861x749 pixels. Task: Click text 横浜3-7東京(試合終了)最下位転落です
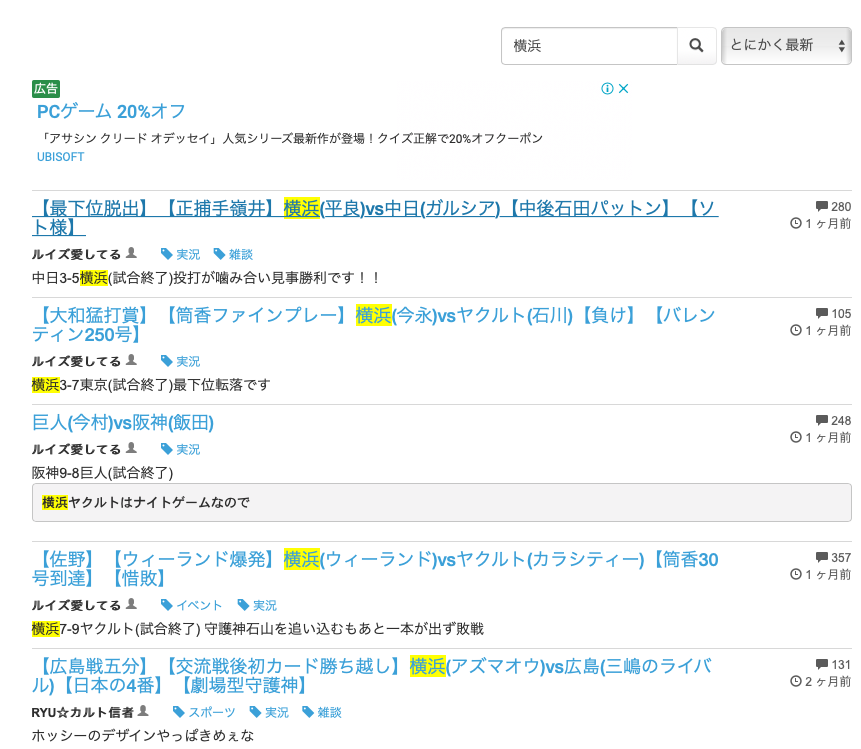tap(151, 385)
